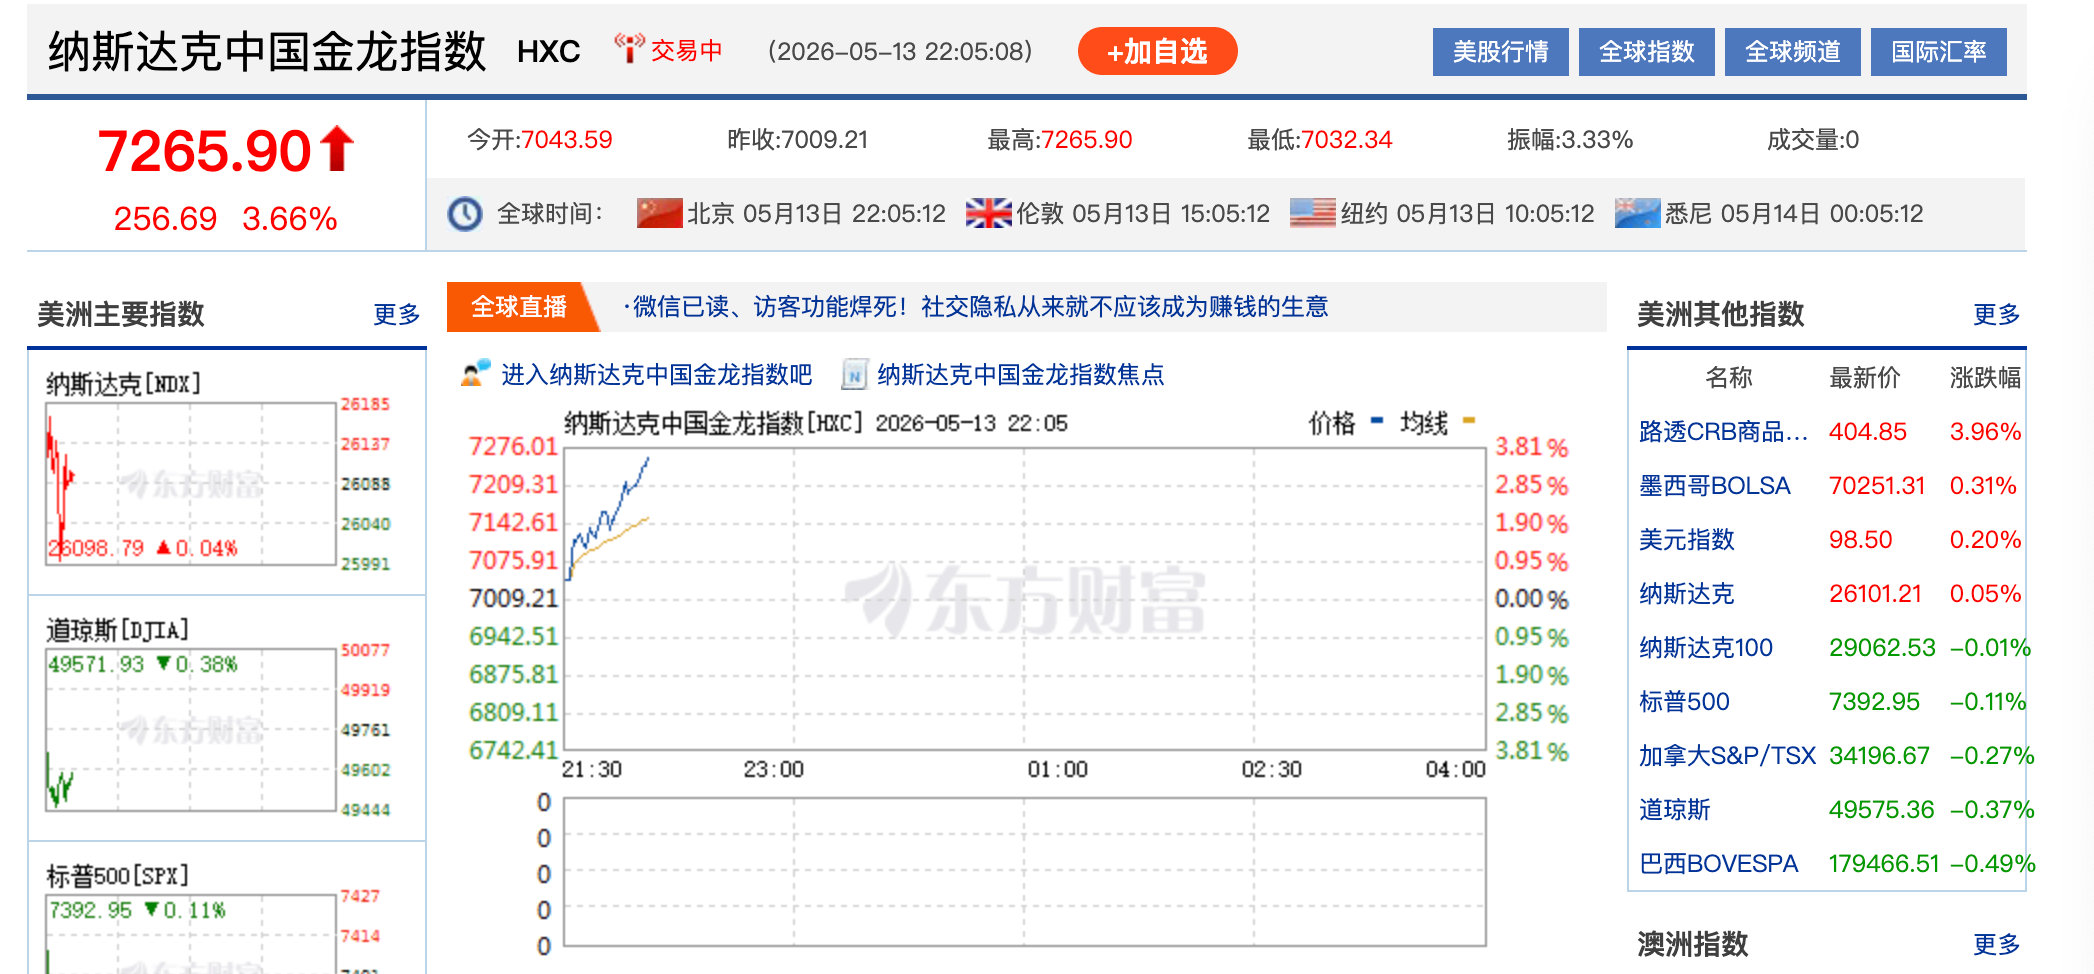Click the 交易中 trading status antenna icon
The width and height of the screenshot is (2094, 974).
[629, 48]
